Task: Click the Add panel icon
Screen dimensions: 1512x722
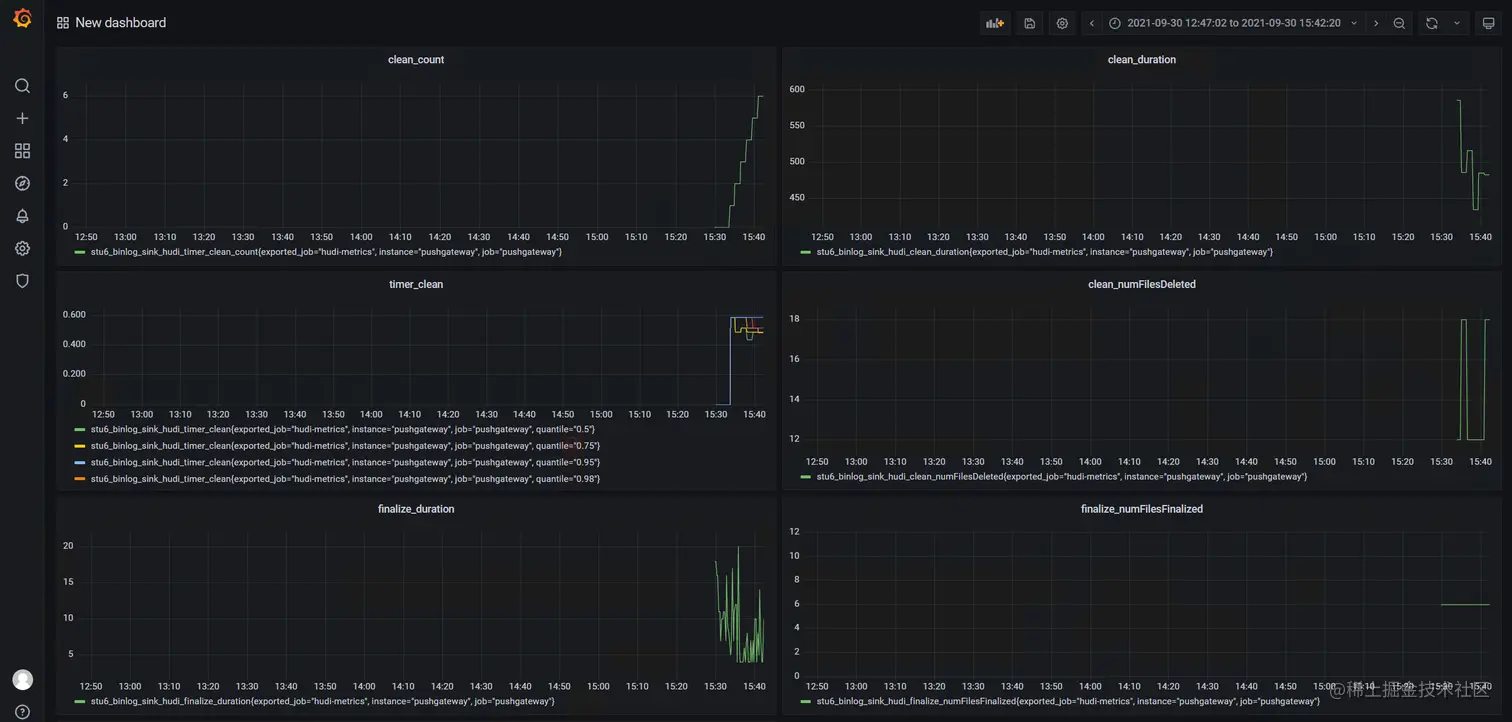Action: coord(995,23)
